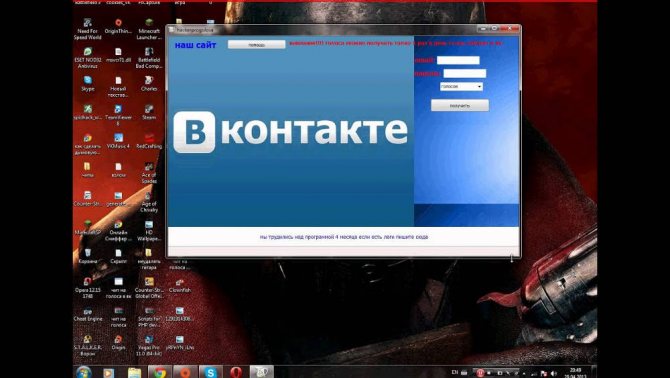Open the file explorer taskbar icon

pos(134,372)
